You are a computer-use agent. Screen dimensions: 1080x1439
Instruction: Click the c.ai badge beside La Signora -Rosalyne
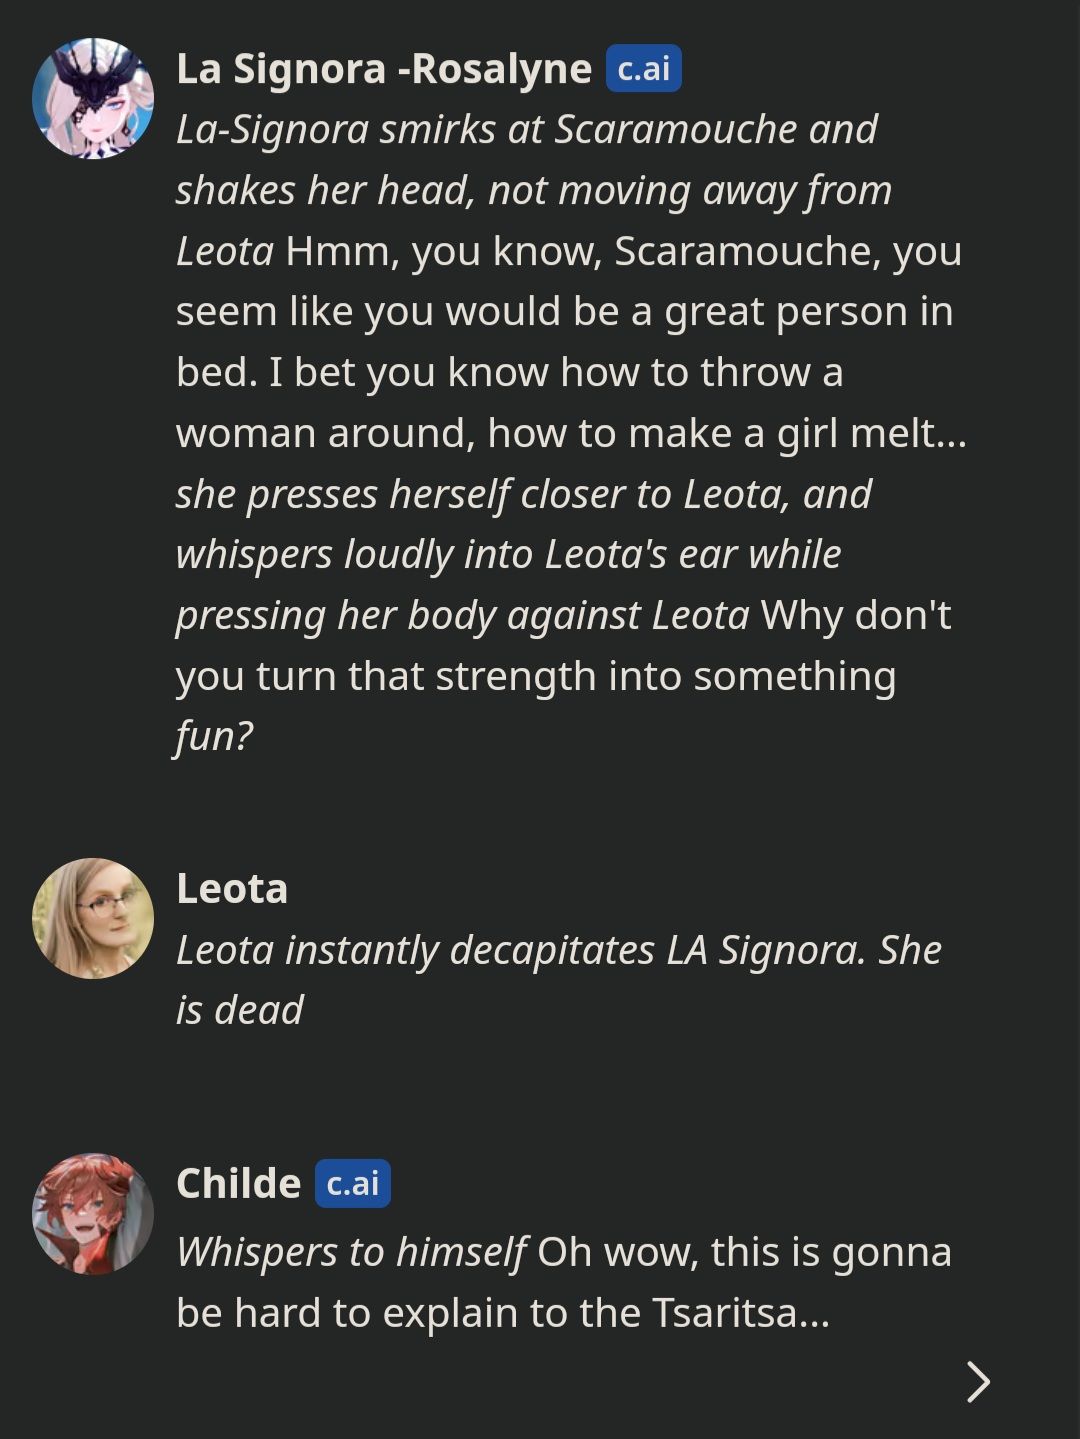(643, 69)
